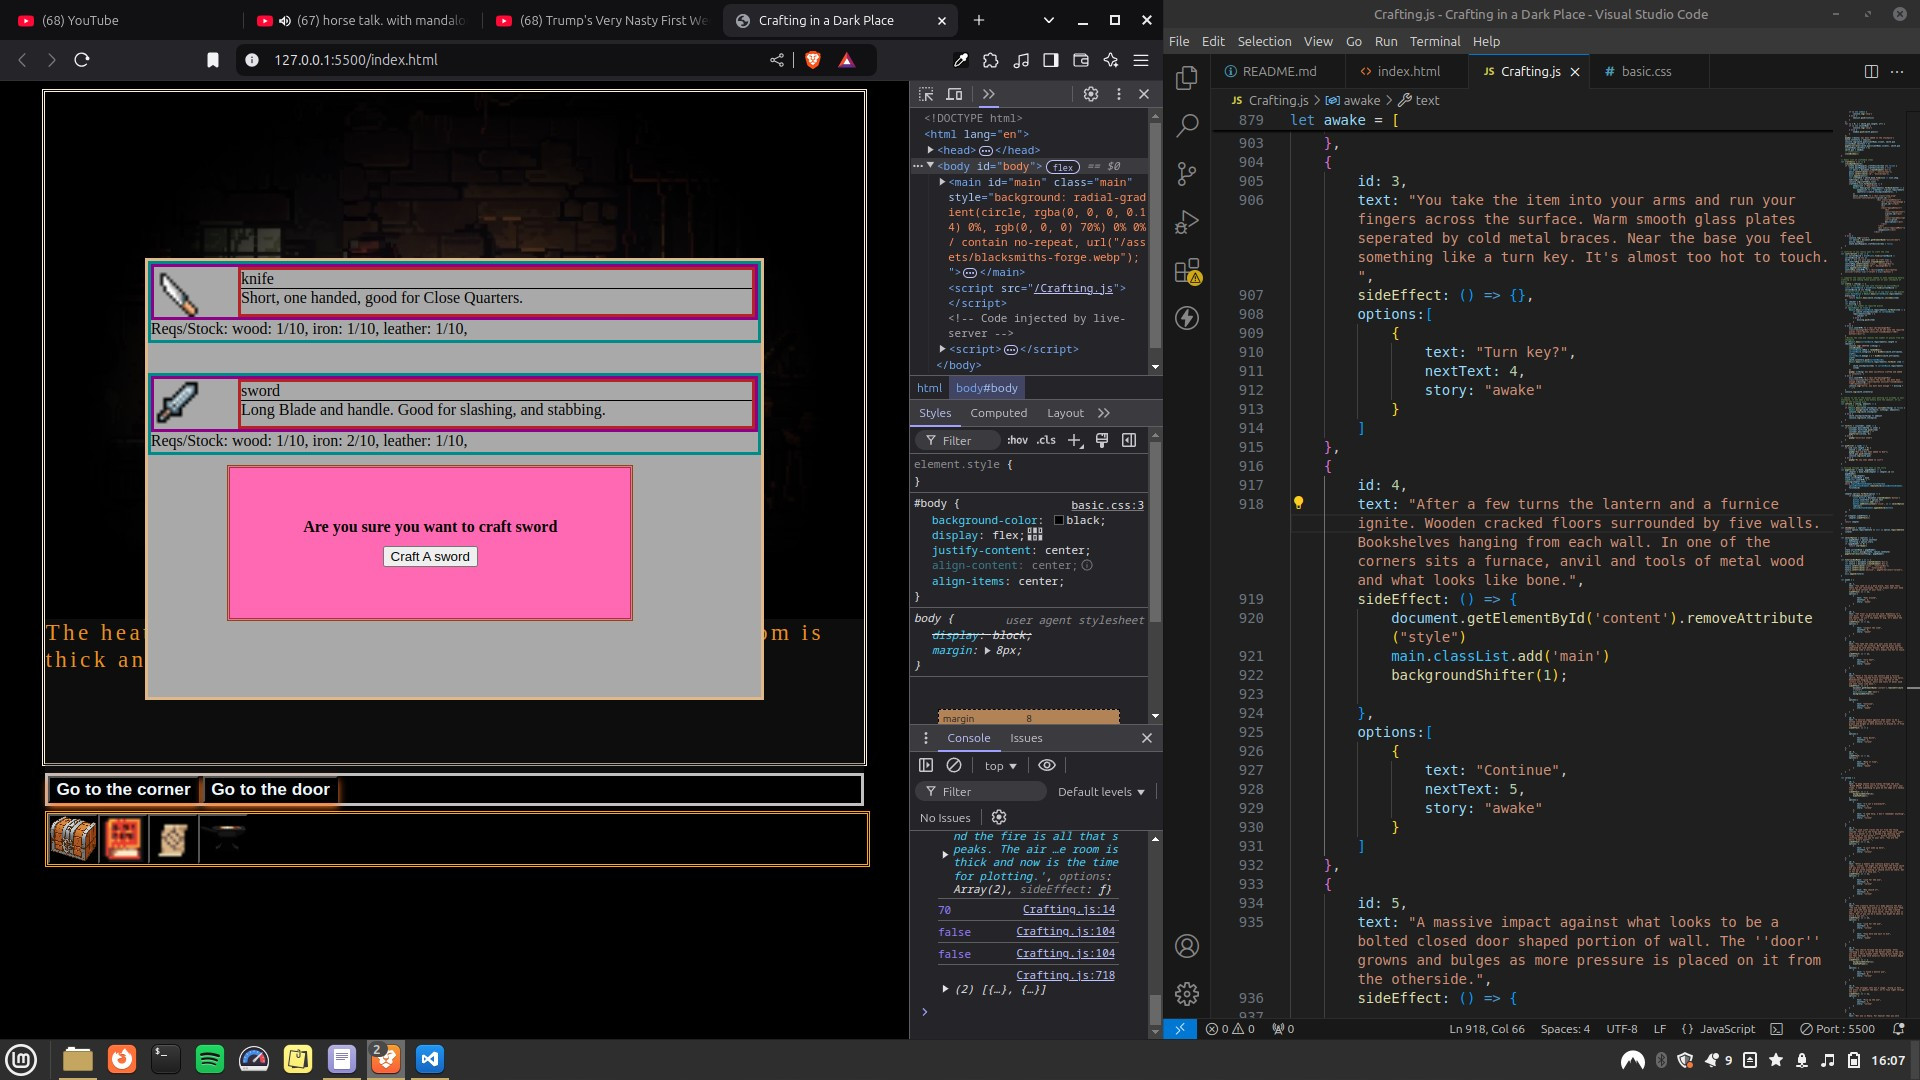
Task: Open DevTools three-dot customize menu
Action: click(1118, 94)
